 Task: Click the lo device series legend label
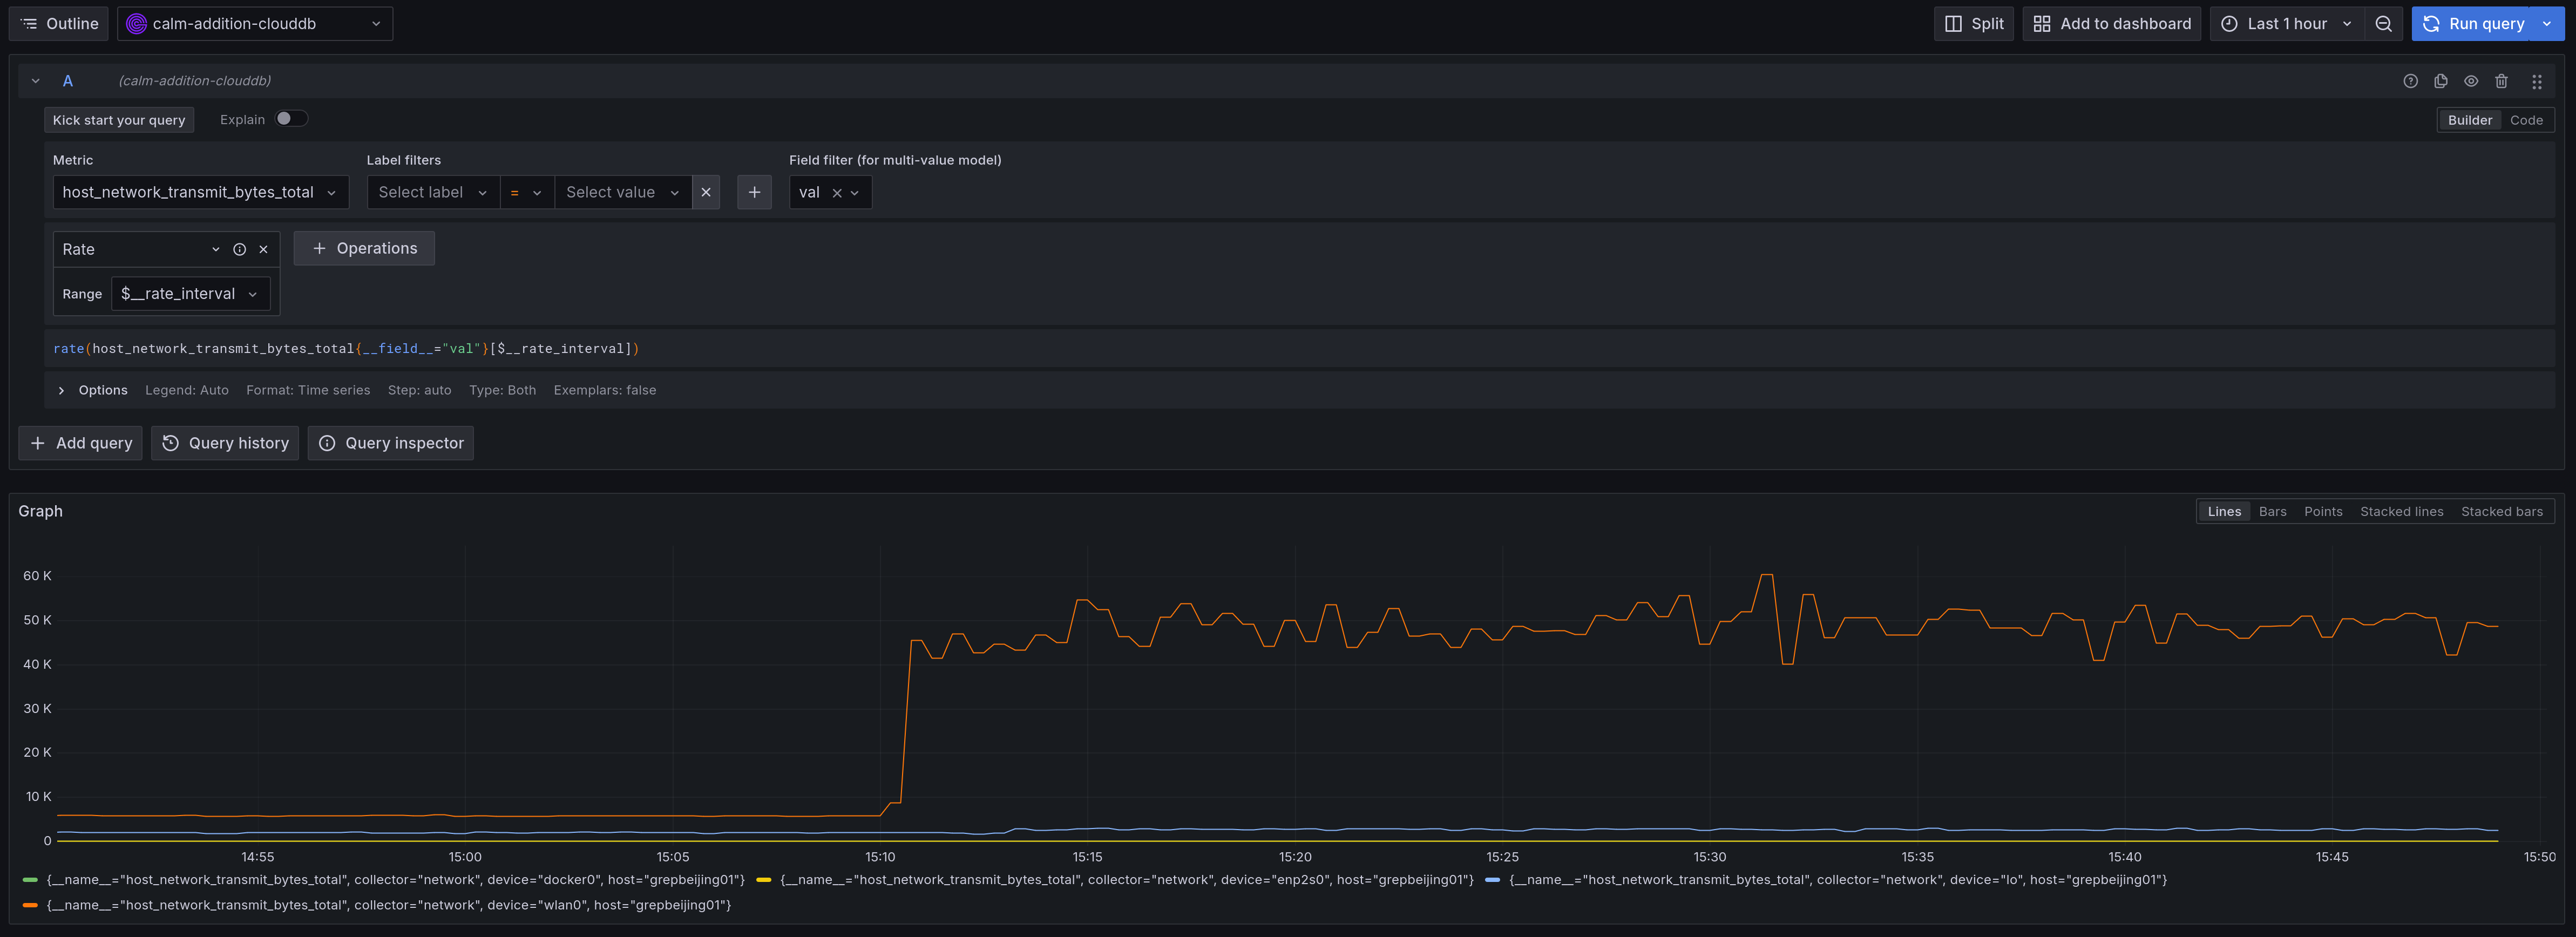(1838, 880)
